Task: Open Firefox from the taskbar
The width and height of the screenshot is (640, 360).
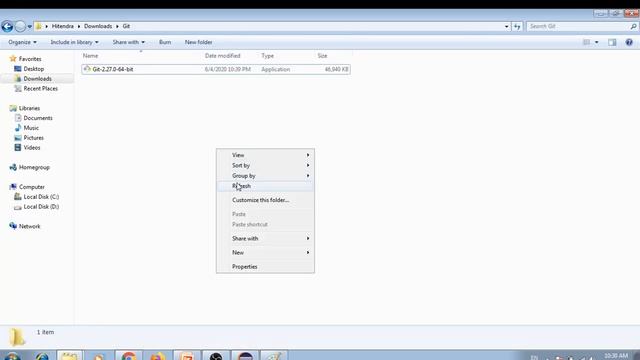Action: (157, 356)
